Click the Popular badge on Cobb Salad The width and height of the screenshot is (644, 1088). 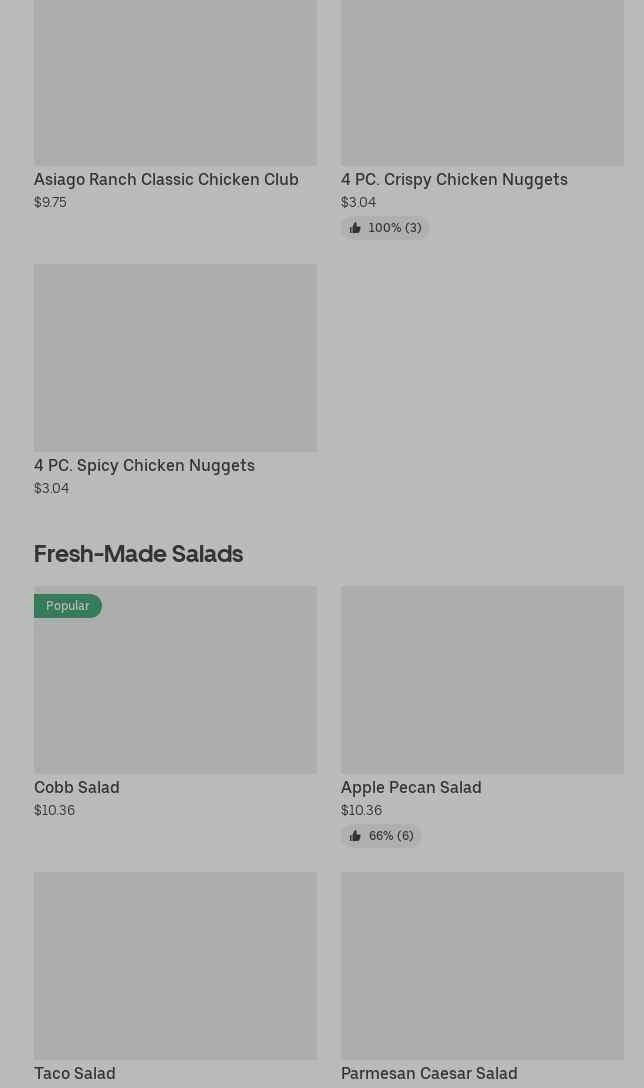click(x=67, y=606)
